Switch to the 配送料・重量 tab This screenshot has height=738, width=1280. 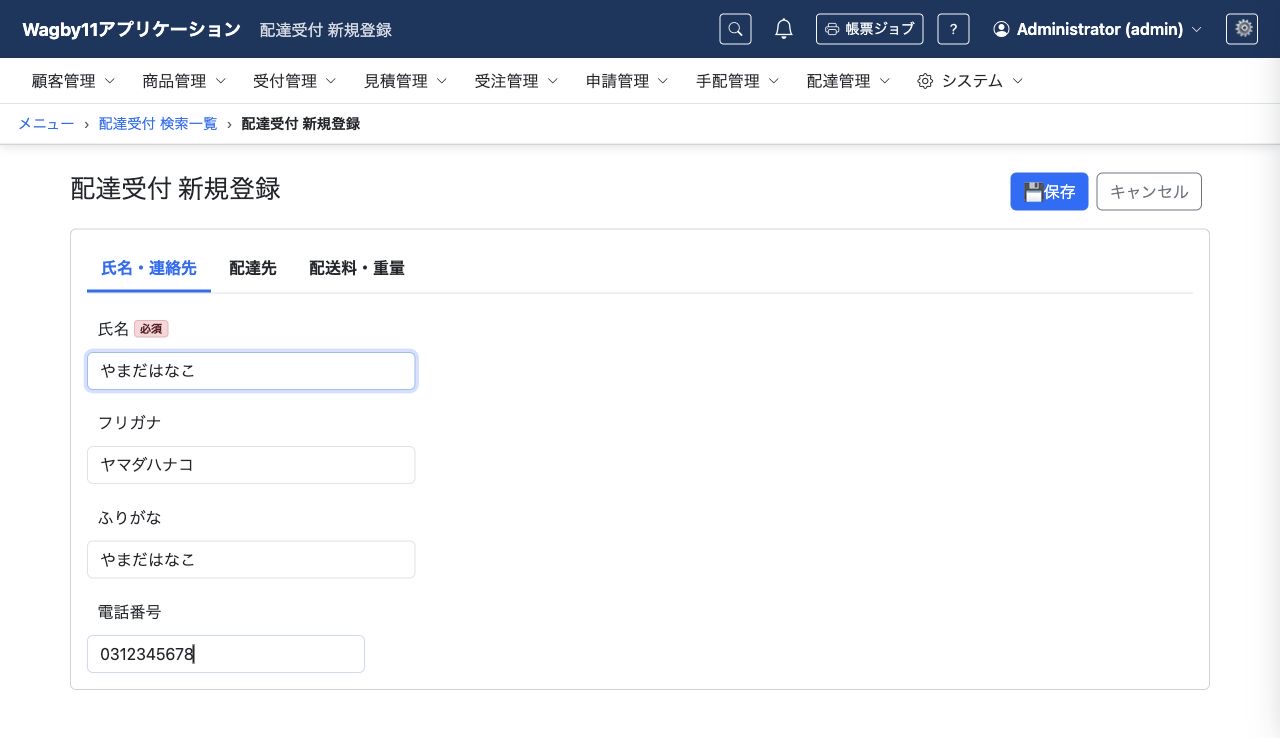pyautogui.click(x=357, y=269)
